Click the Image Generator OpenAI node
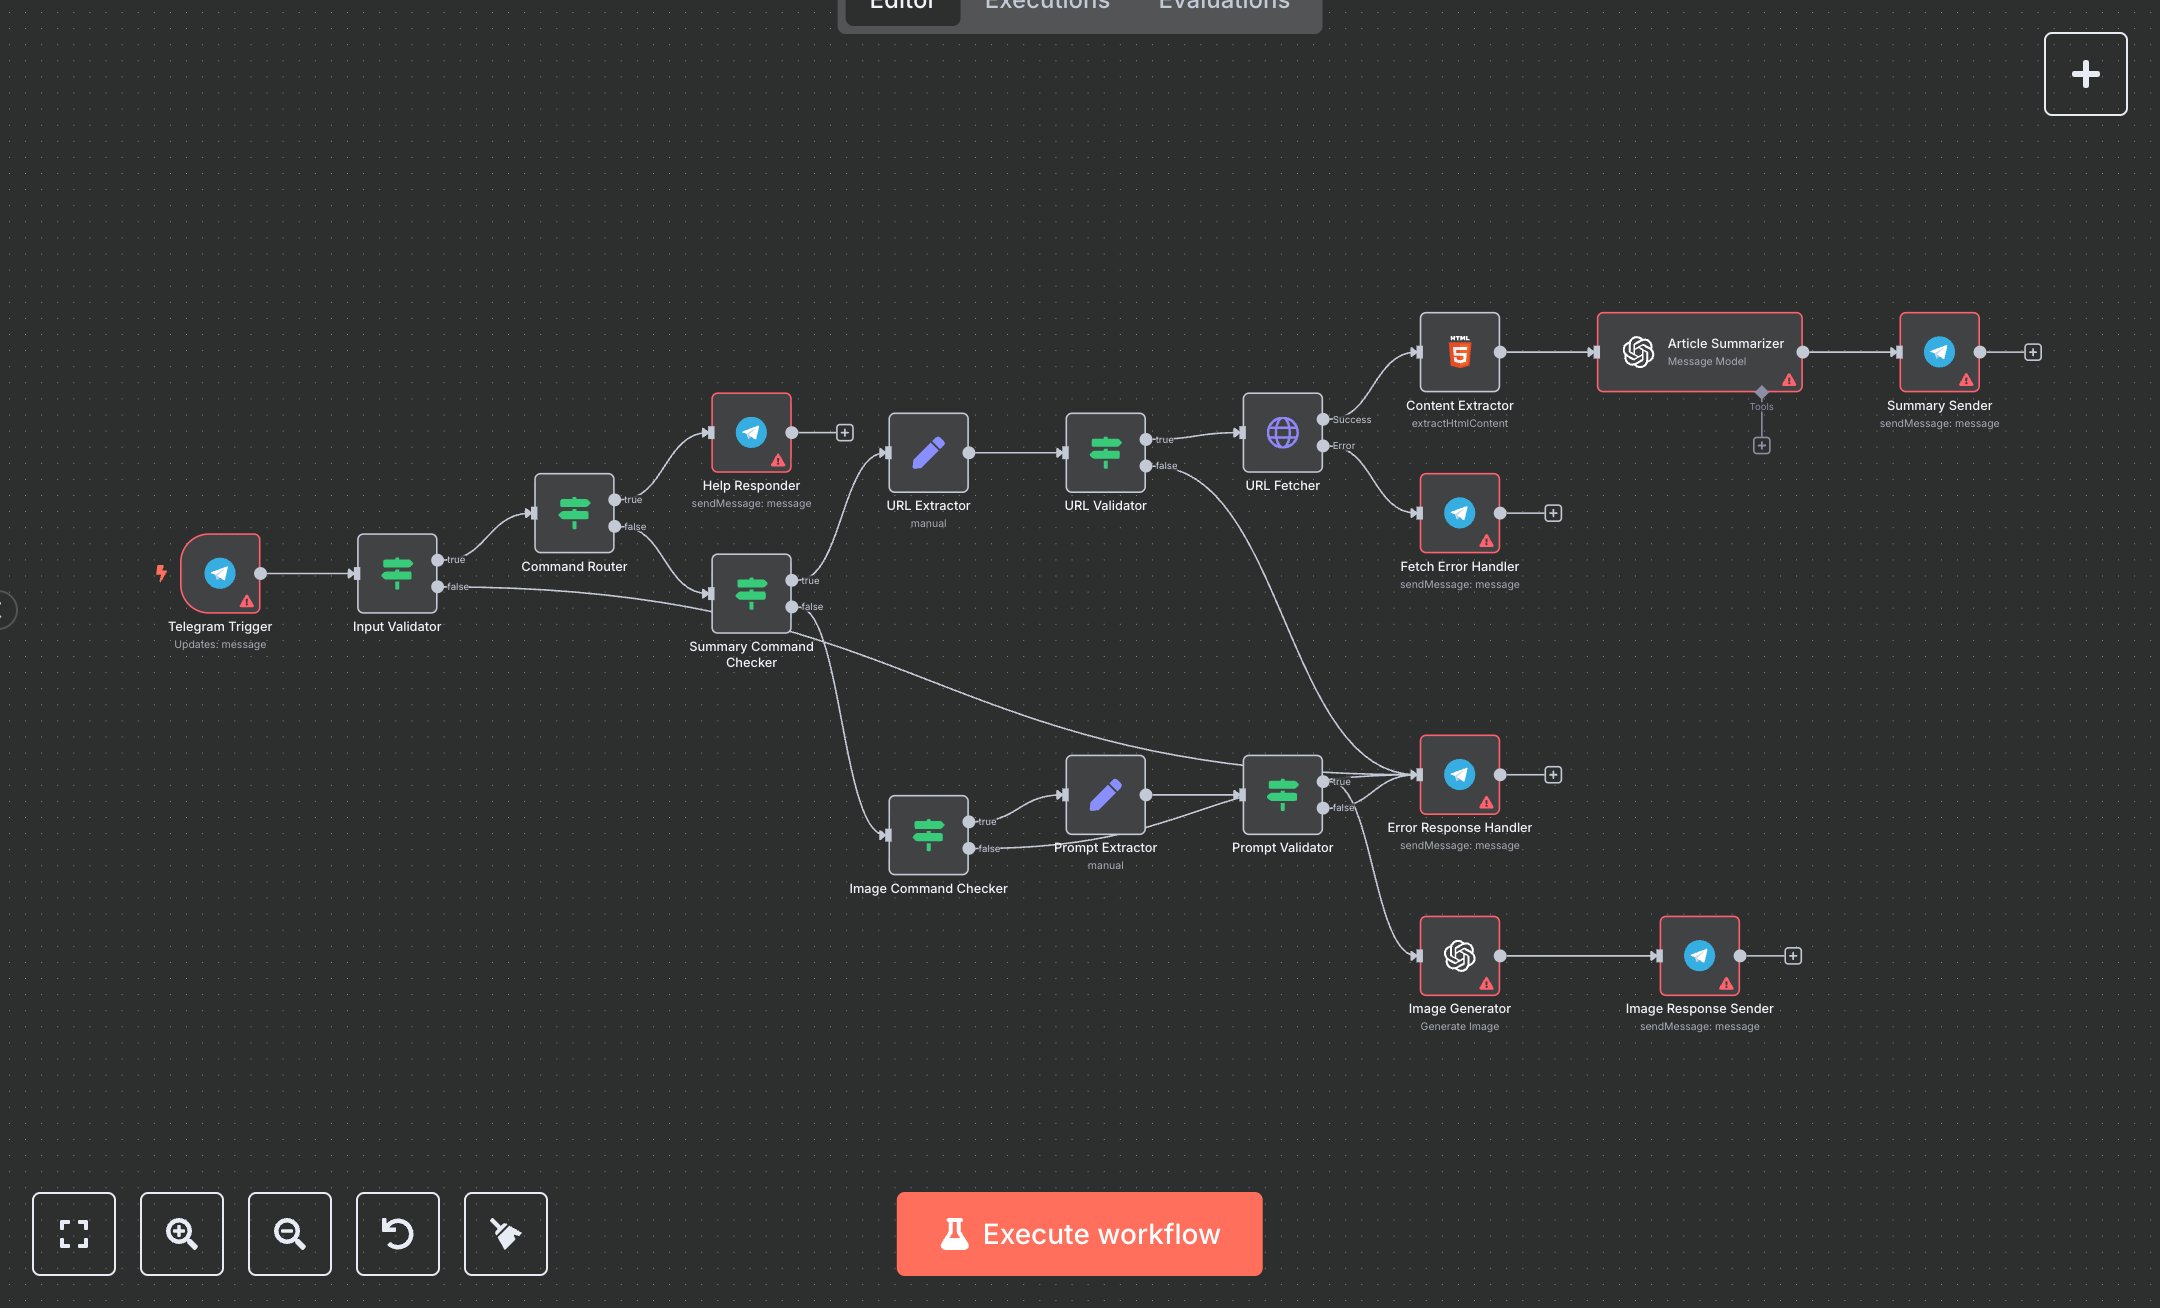 [x=1459, y=956]
